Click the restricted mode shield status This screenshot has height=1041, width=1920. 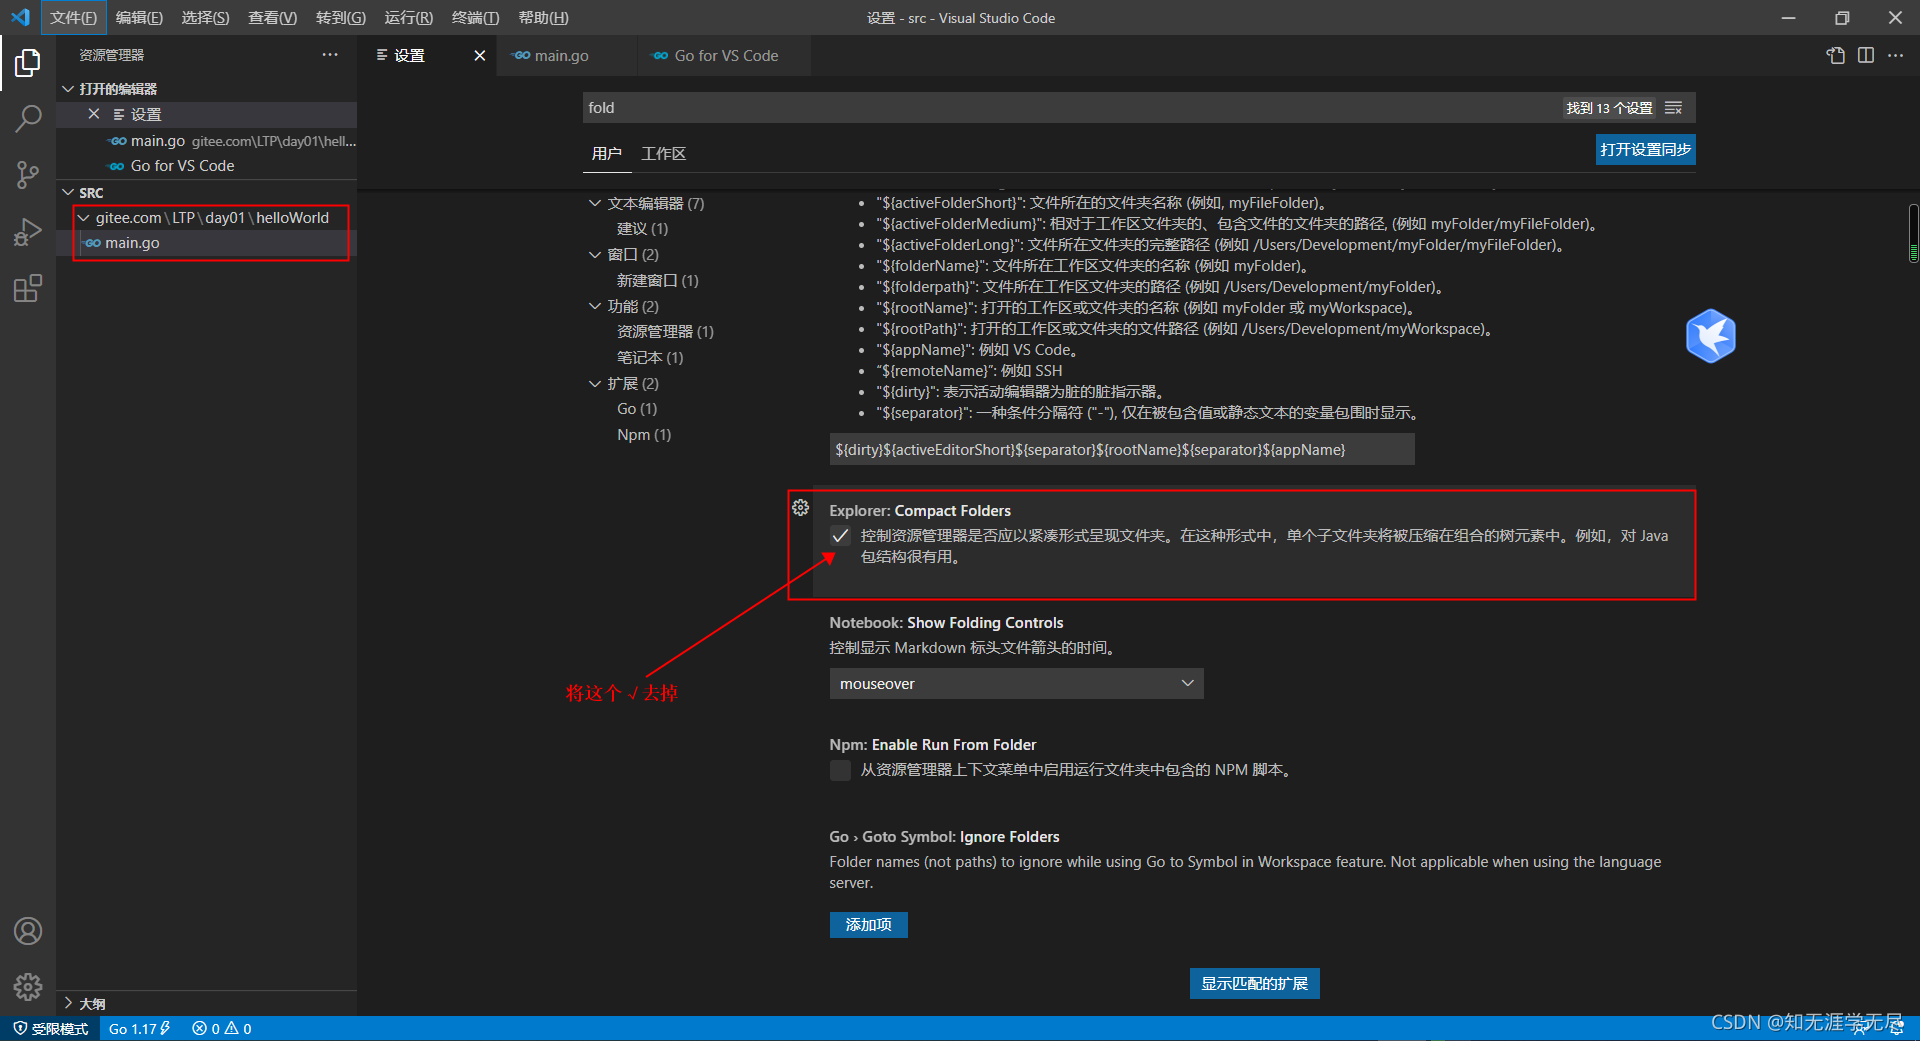click(50, 1029)
